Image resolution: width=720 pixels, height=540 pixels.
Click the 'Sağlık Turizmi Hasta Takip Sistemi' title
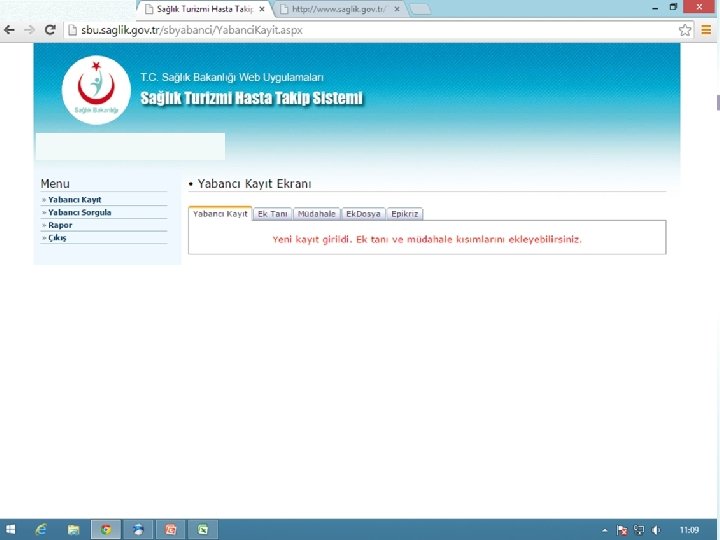252,98
